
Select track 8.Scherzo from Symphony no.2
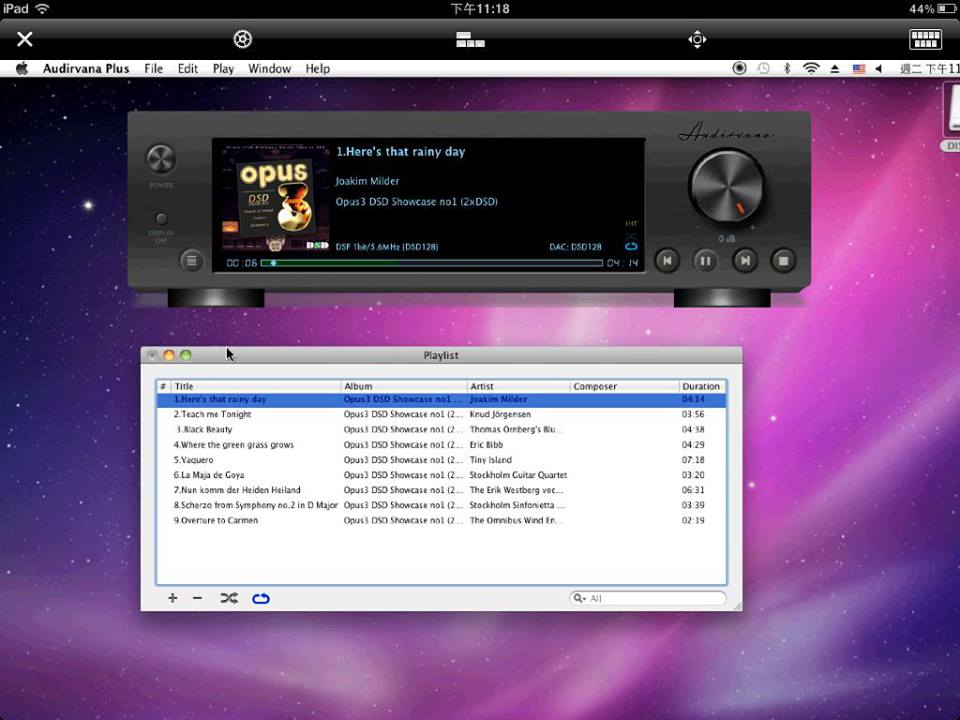441,505
